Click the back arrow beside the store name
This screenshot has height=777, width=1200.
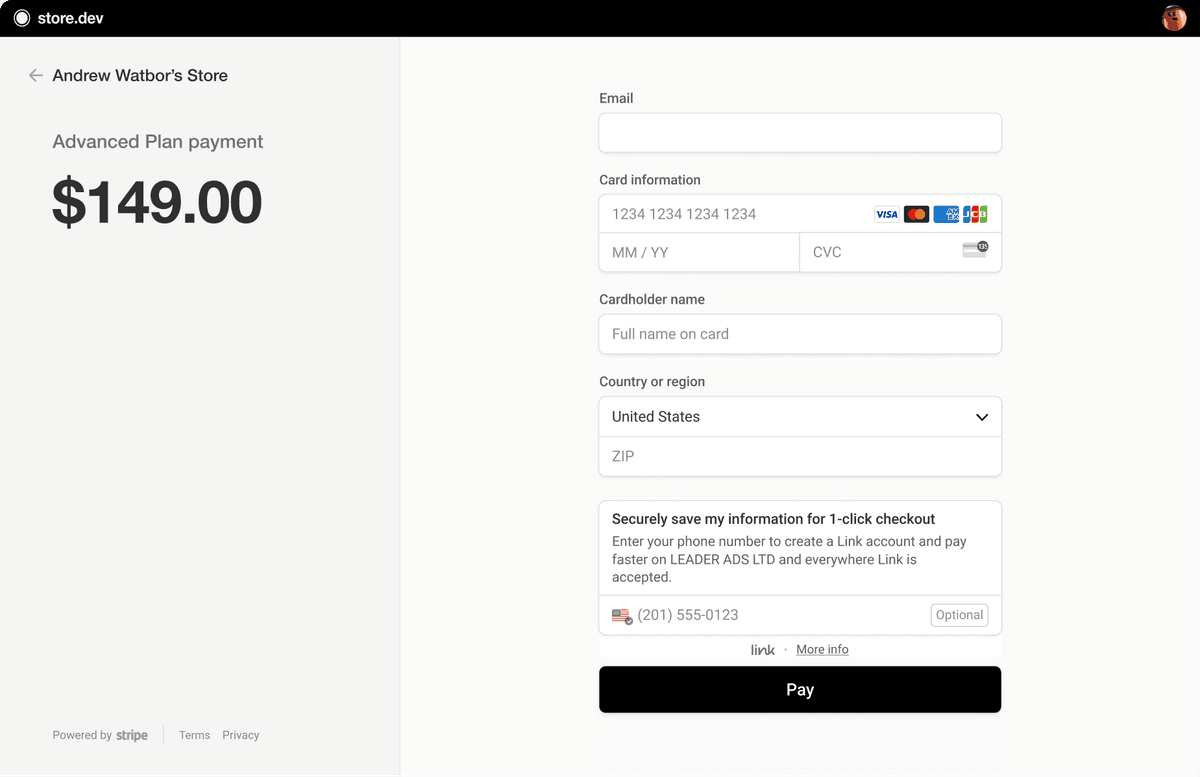coord(36,75)
